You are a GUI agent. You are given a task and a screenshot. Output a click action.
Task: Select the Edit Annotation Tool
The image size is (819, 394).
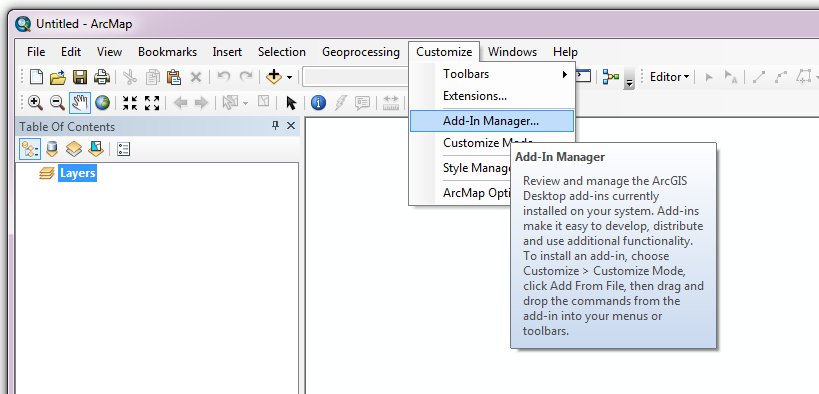click(x=730, y=77)
